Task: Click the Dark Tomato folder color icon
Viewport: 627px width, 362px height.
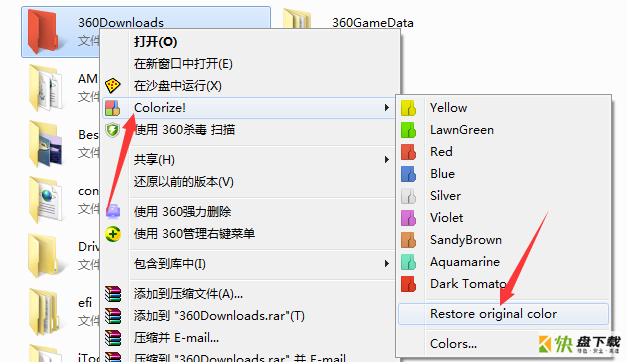Action: click(x=409, y=284)
